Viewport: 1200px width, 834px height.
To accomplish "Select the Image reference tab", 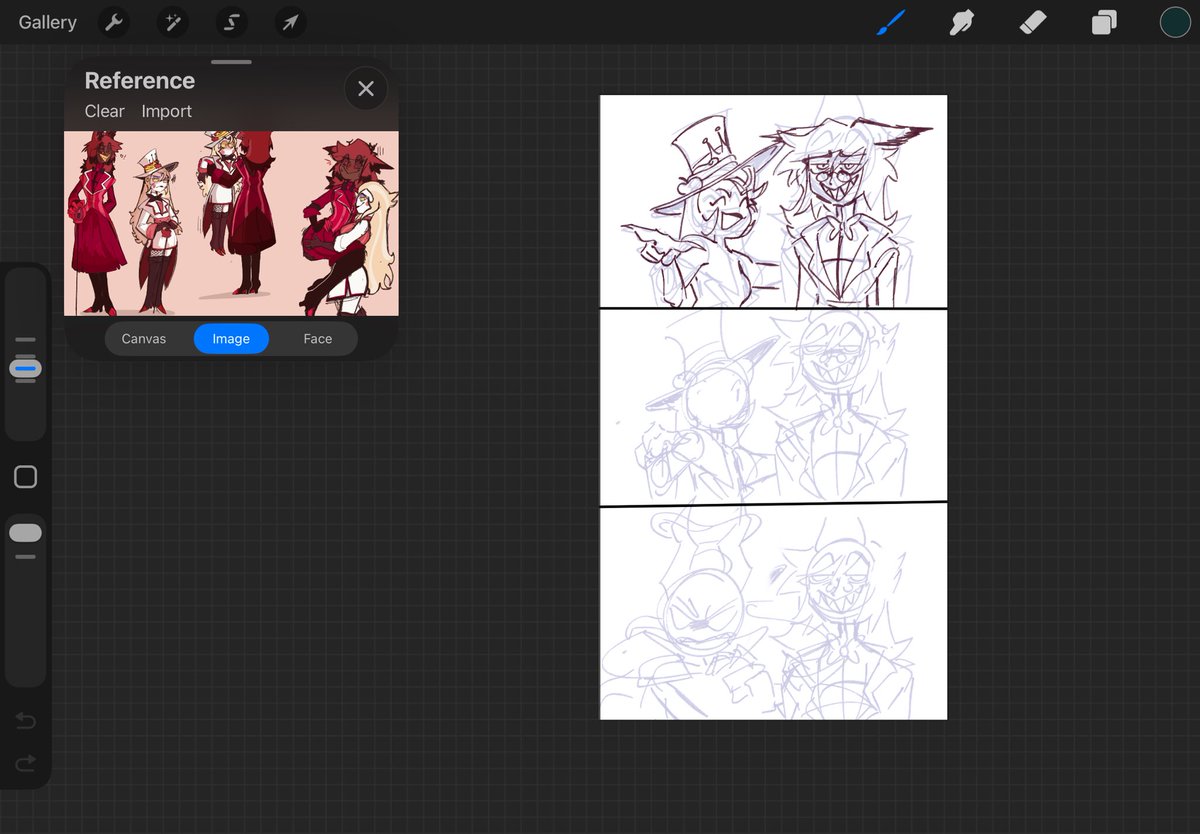I will (x=231, y=339).
